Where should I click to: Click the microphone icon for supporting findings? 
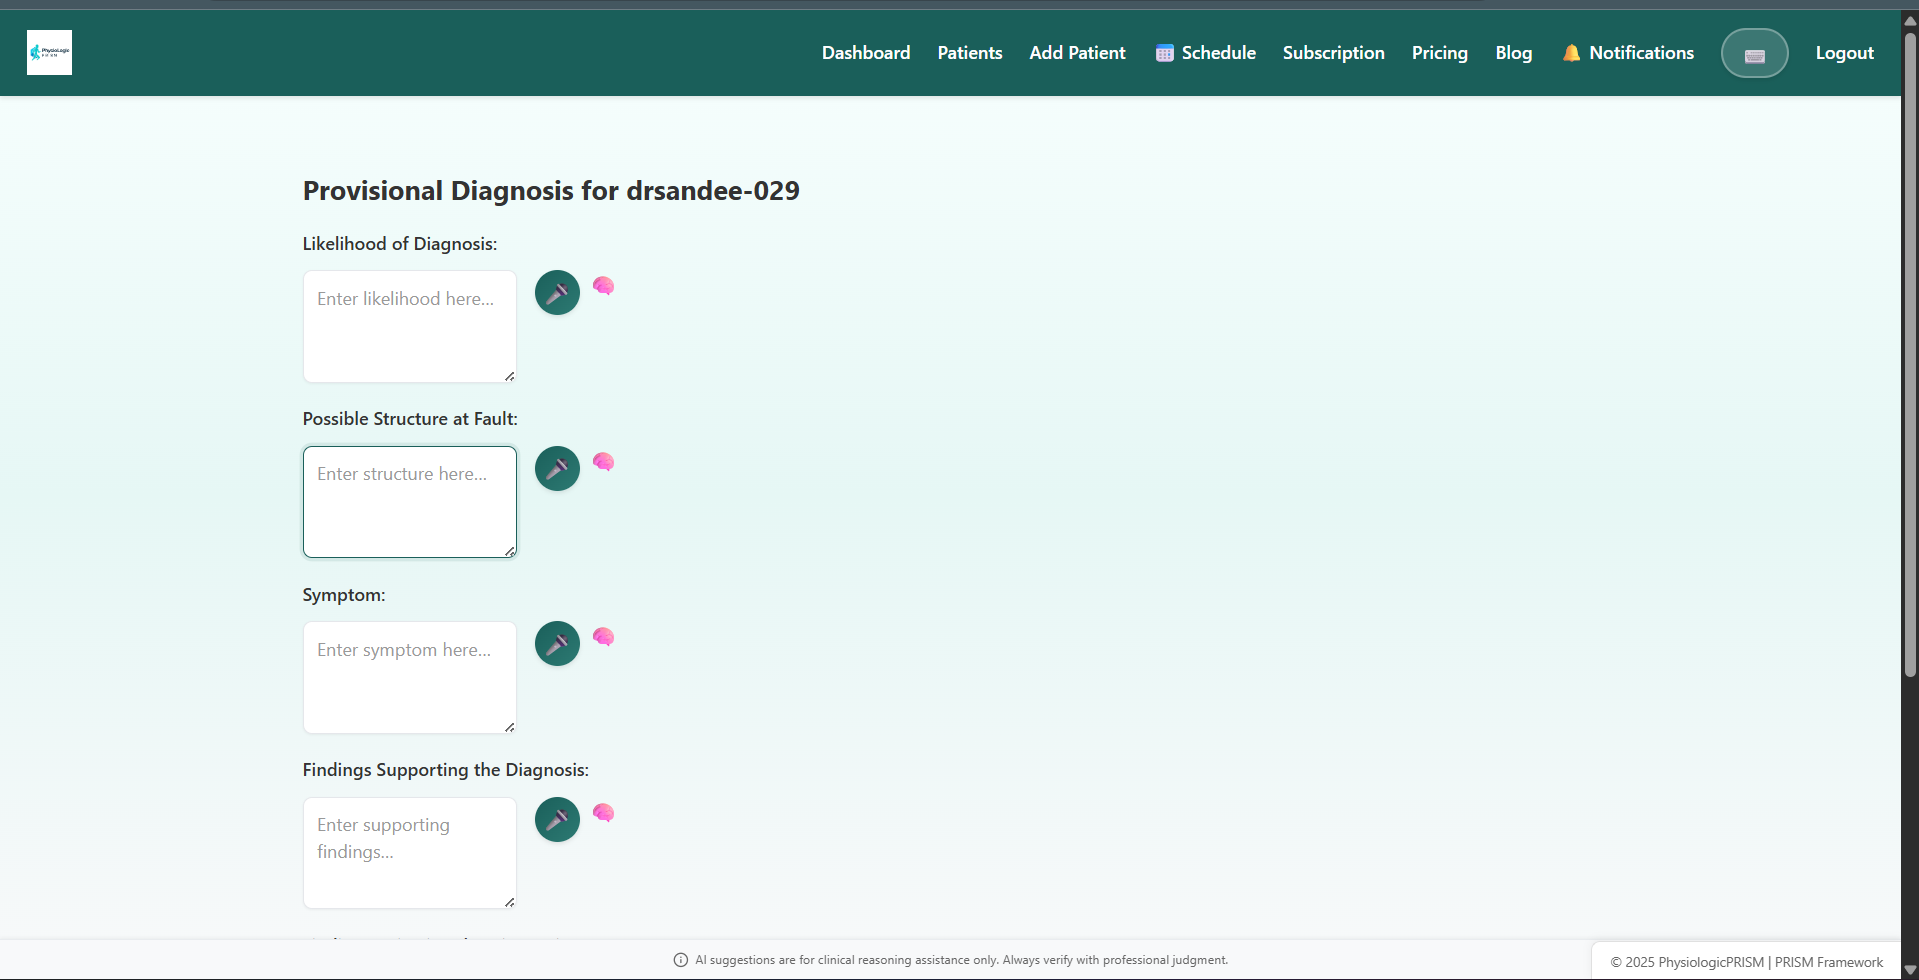tap(556, 819)
